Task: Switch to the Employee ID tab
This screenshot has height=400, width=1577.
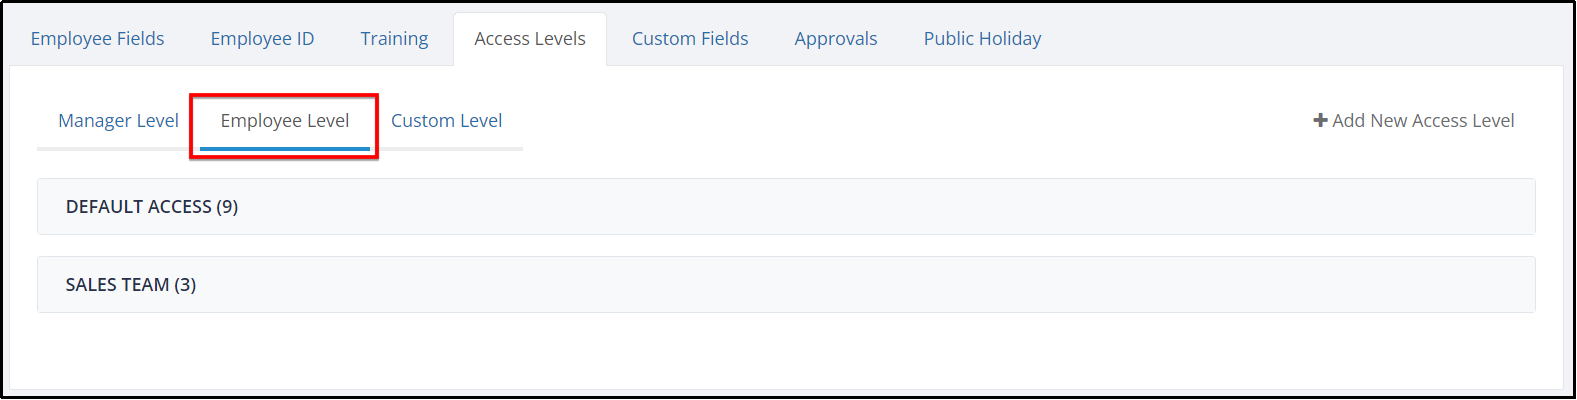Action: pyautogui.click(x=262, y=39)
